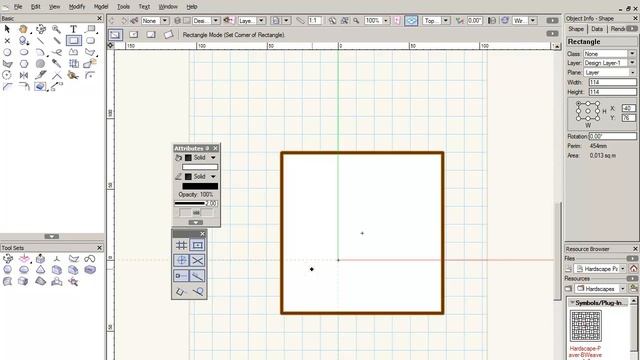640x360 pixels.
Task: Open the Model menu
Action: point(101,7)
